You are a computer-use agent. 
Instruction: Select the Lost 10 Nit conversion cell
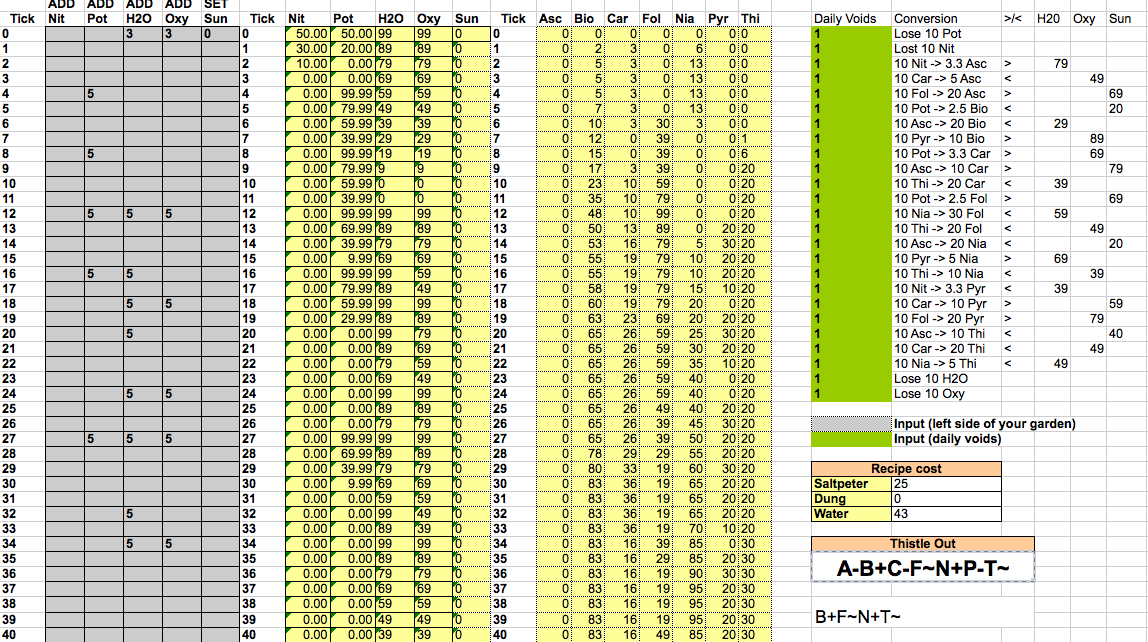point(946,48)
